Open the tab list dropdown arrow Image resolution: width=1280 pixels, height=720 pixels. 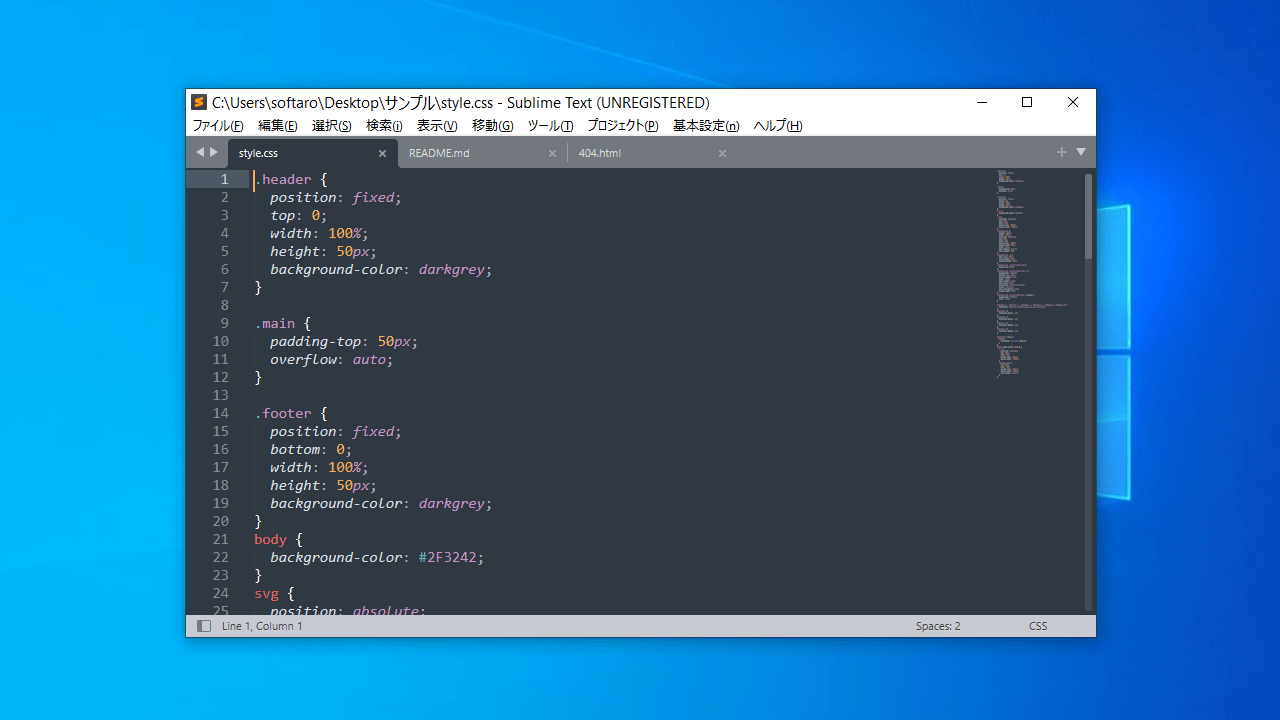(1081, 152)
